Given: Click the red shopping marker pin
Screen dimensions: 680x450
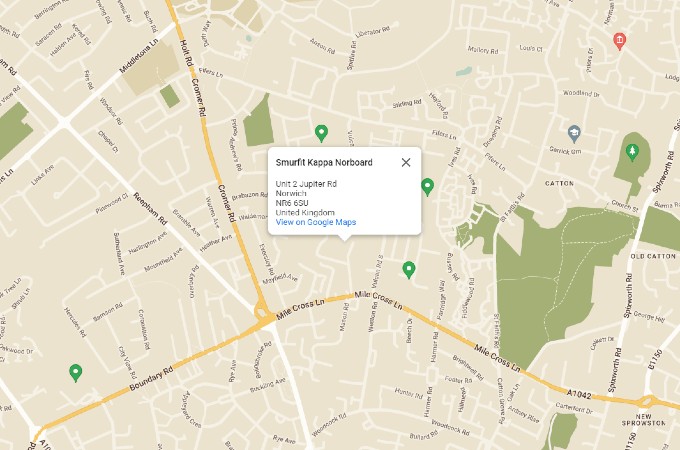Looking at the screenshot, I should pos(619,41).
